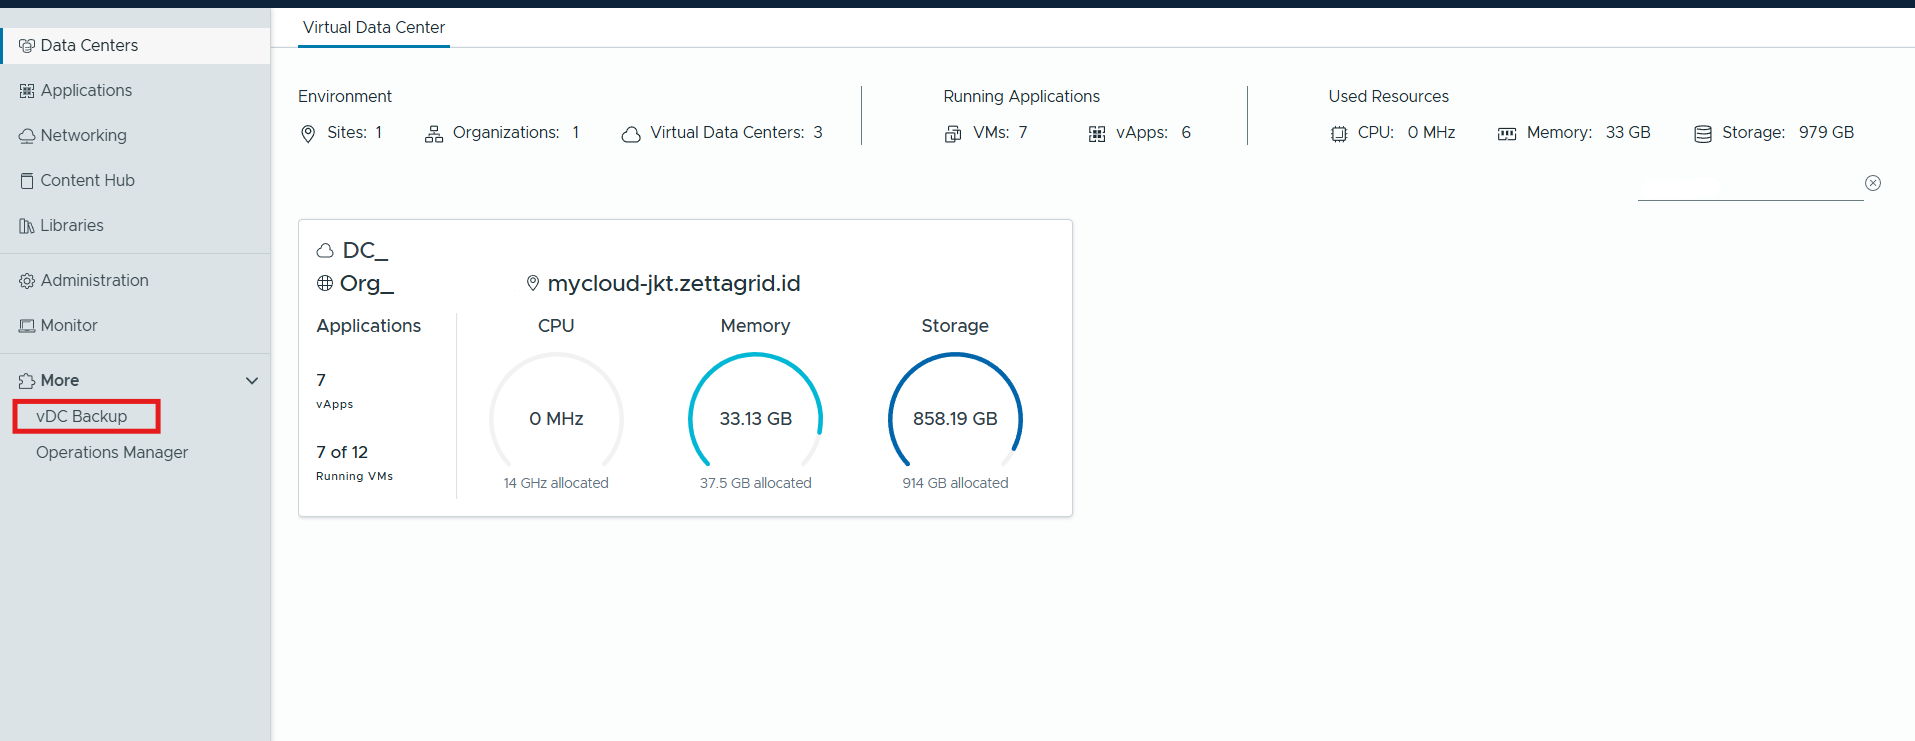
Task: Open the Data Centers sidebar item
Action: pyautogui.click(x=136, y=46)
